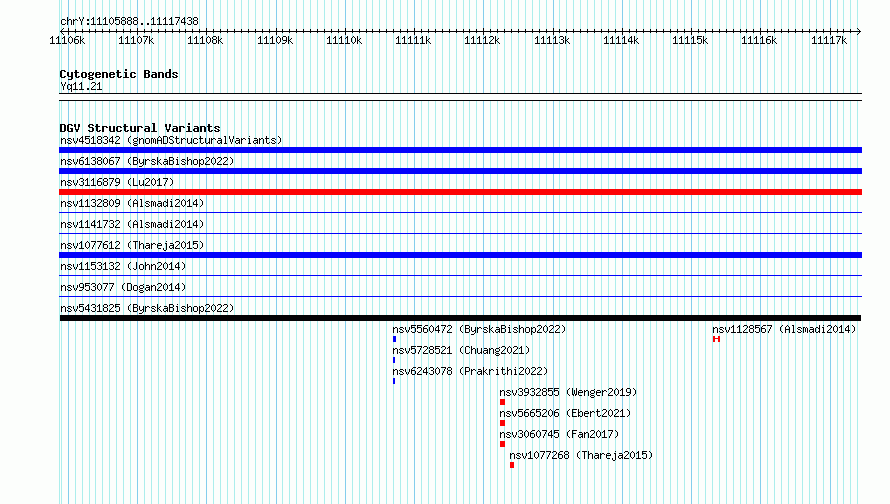Click the 11115k ruler tick label
Viewport: 890px width, 504px height.
pyautogui.click(x=690, y=40)
